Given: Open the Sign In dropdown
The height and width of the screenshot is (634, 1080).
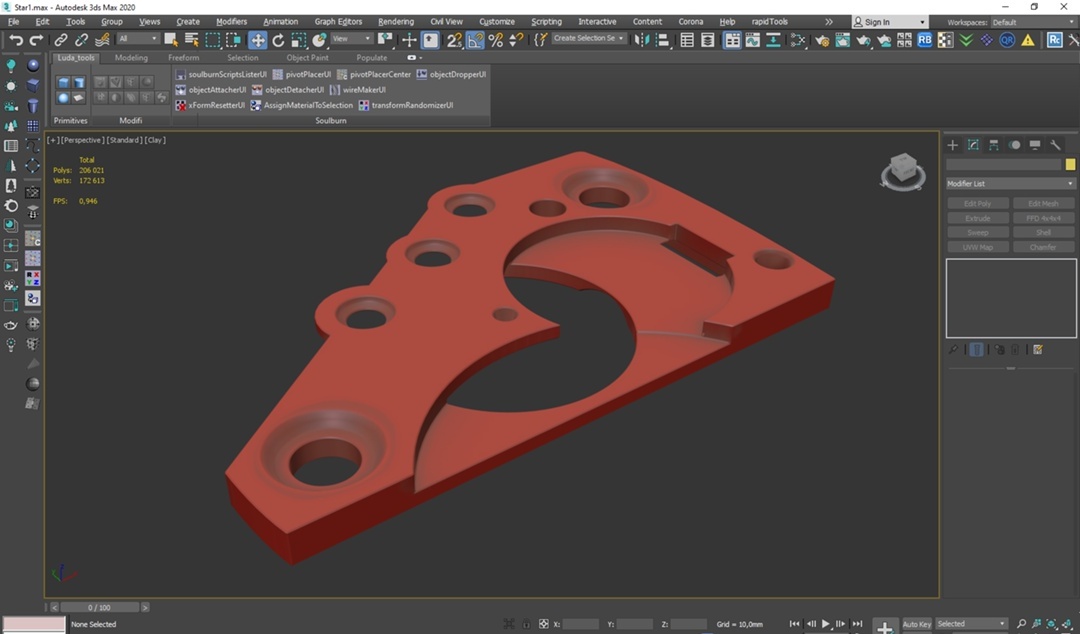Looking at the screenshot, I should 889,22.
